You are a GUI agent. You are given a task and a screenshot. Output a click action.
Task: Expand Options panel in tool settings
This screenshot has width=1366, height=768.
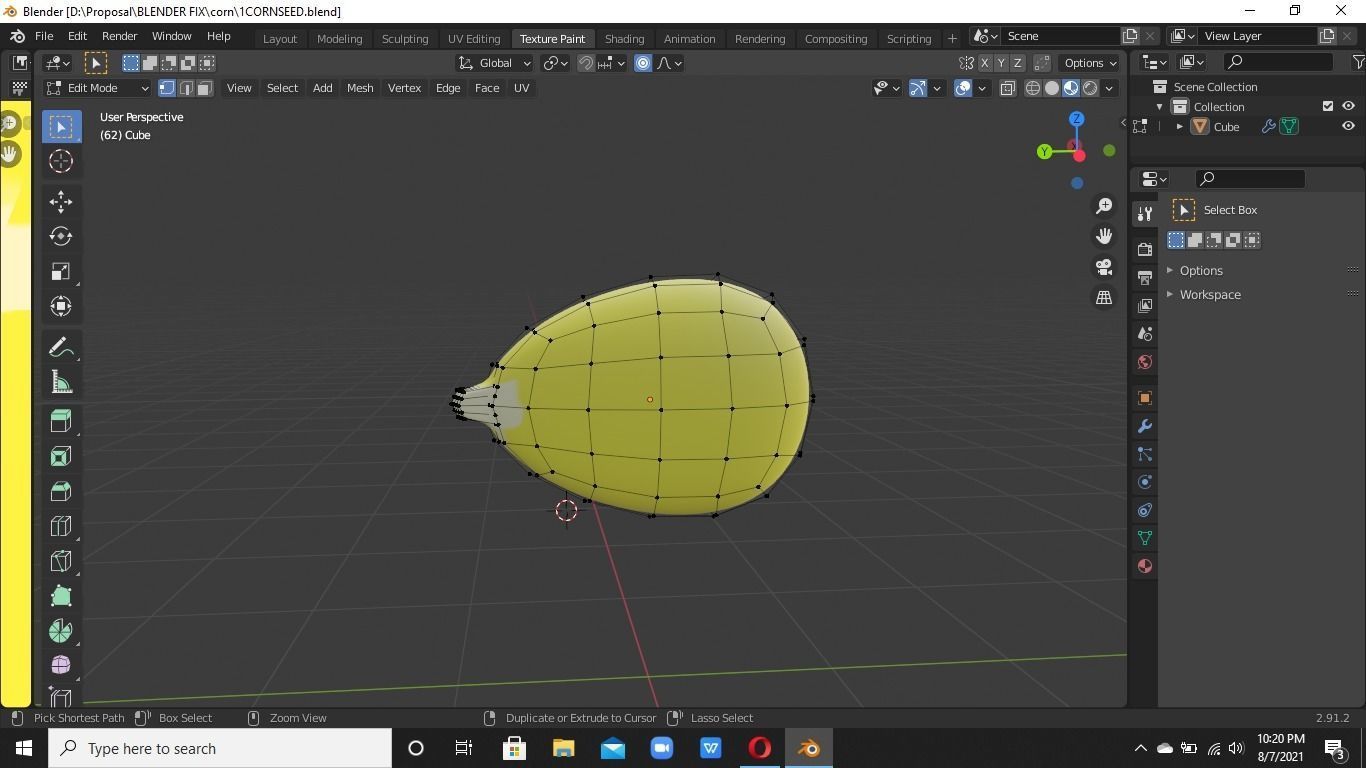click(x=1170, y=271)
